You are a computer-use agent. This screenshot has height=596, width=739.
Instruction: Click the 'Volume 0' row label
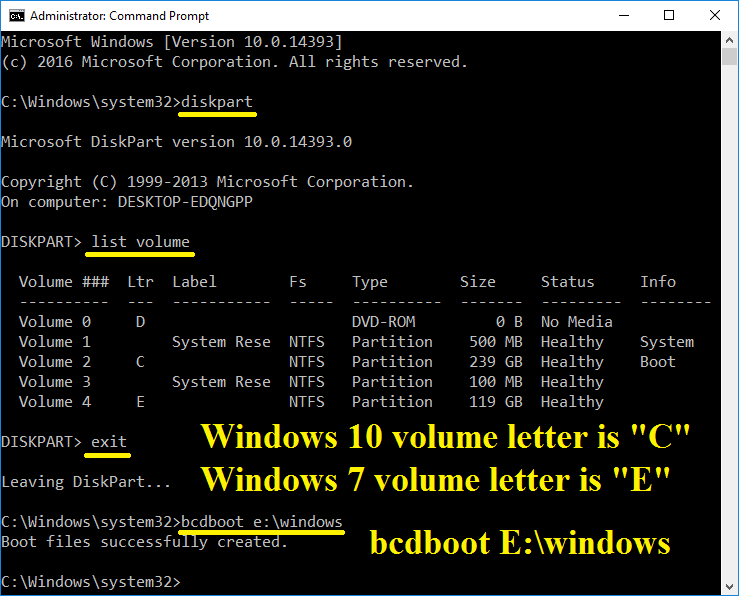[x=55, y=322]
